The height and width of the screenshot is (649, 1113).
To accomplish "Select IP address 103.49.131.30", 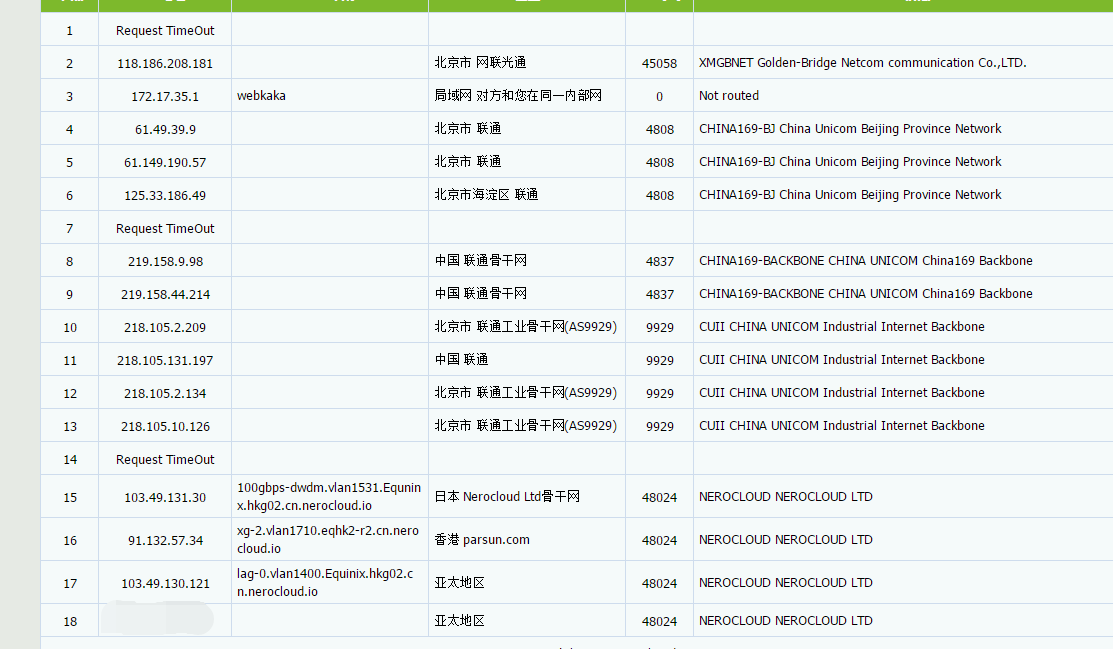I will [165, 498].
